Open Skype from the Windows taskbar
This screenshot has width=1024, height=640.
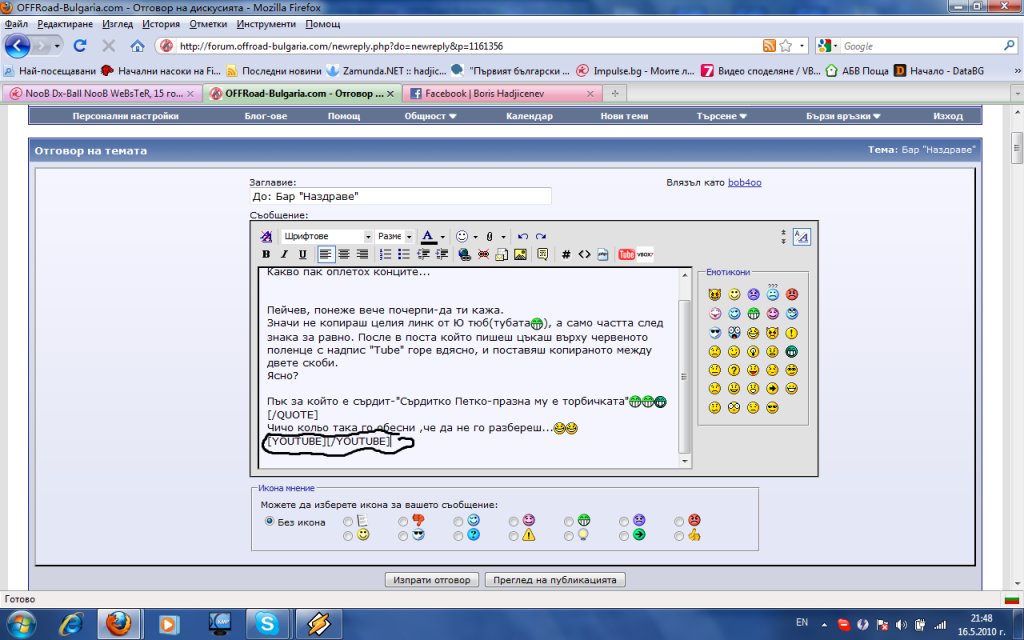click(267, 624)
